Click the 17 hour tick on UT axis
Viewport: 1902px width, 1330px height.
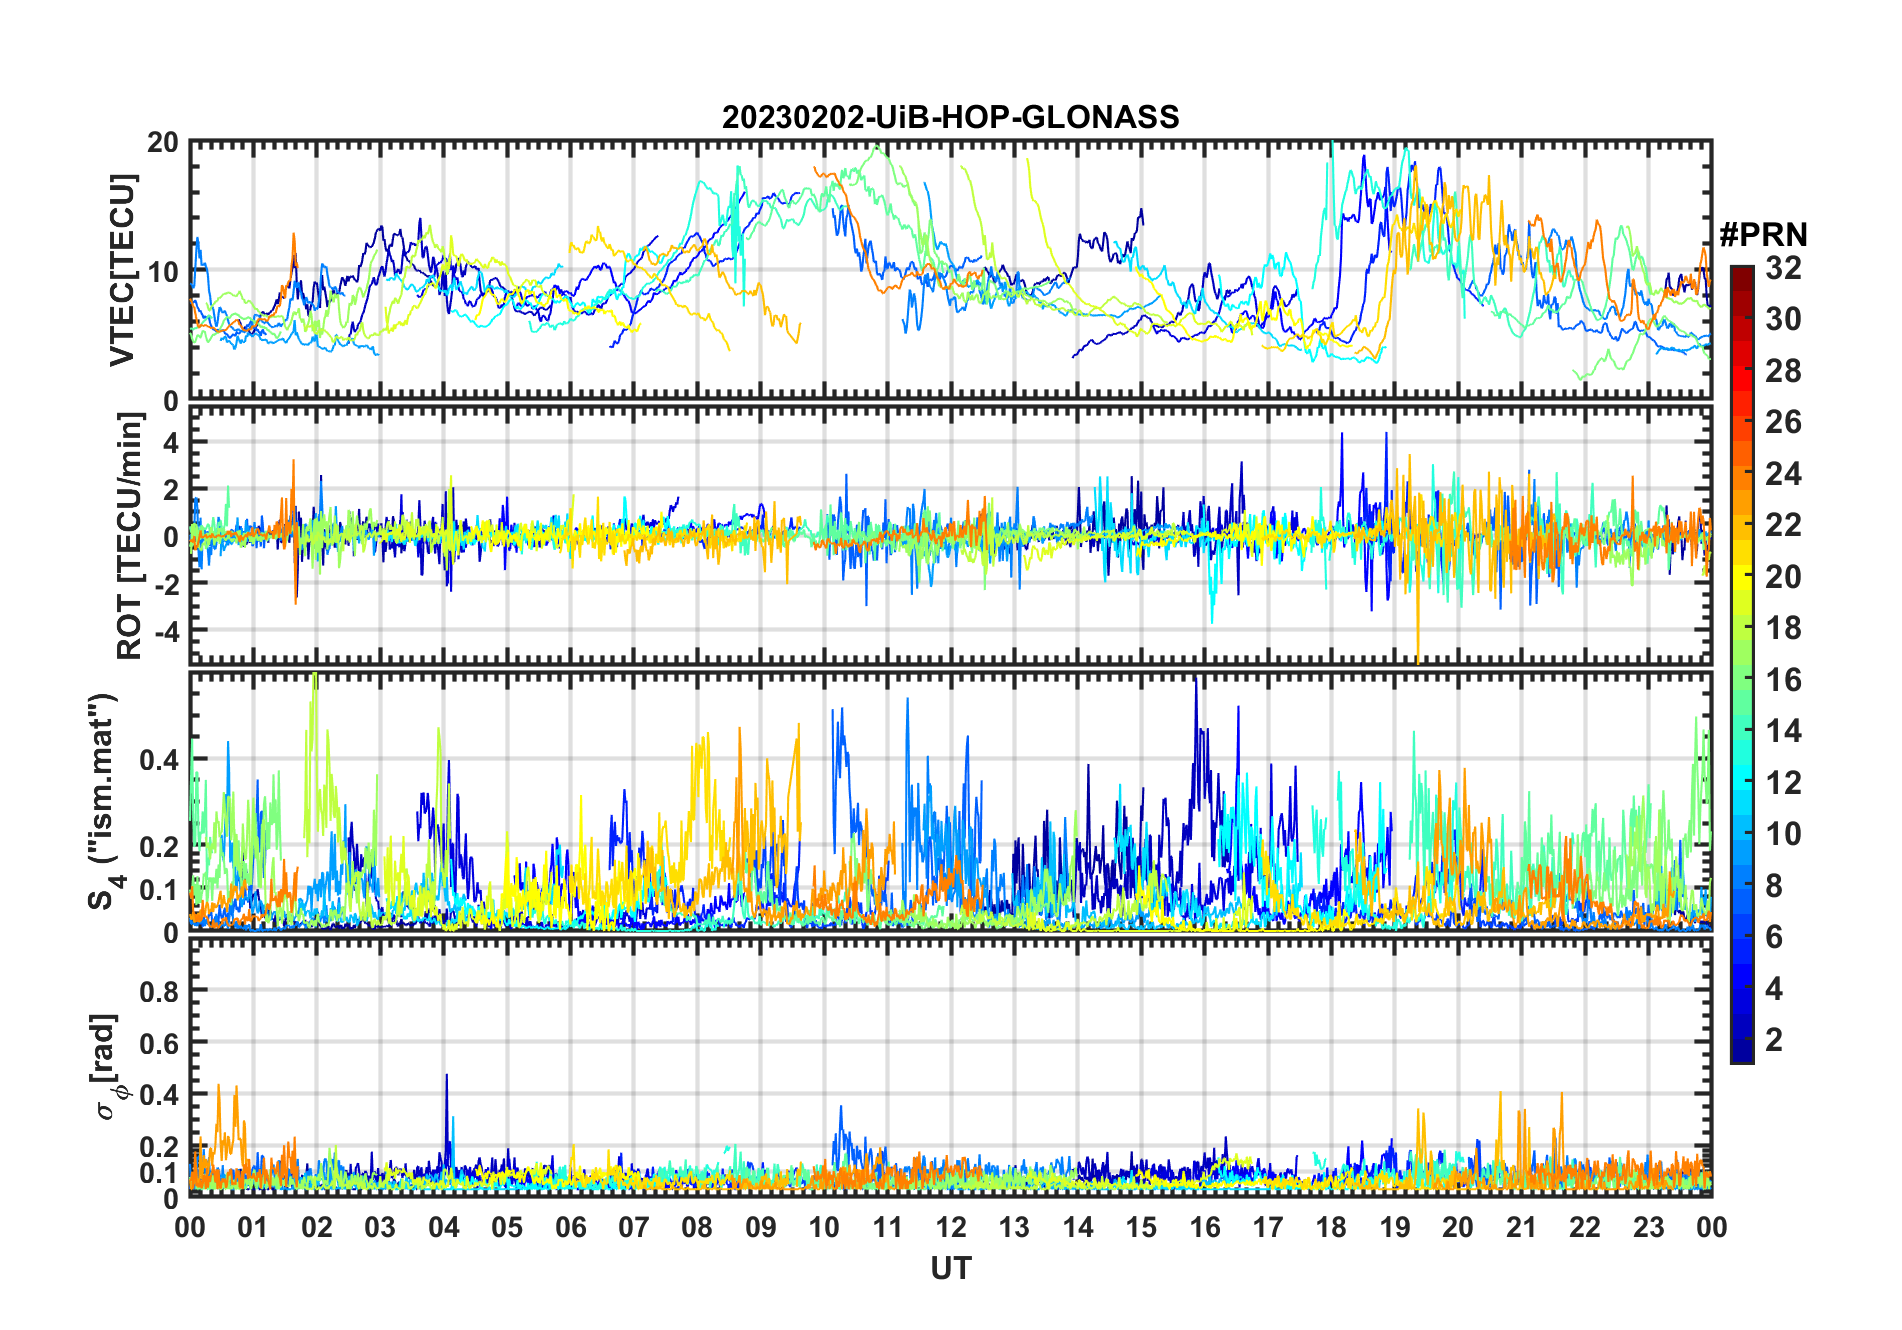coord(1268,1227)
